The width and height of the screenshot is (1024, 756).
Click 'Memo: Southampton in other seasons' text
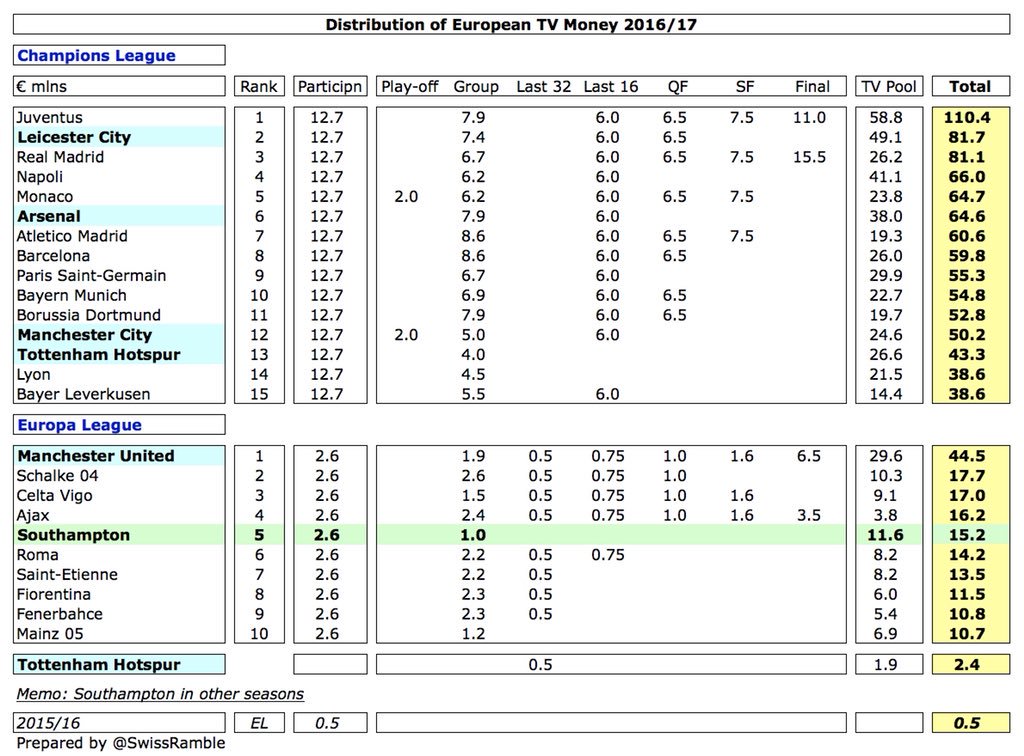(160, 693)
